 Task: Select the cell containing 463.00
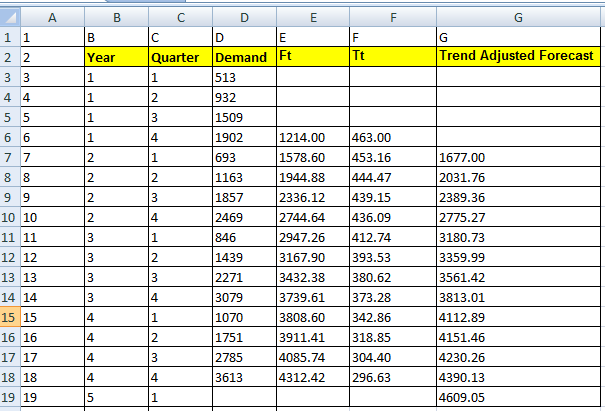[392, 137]
